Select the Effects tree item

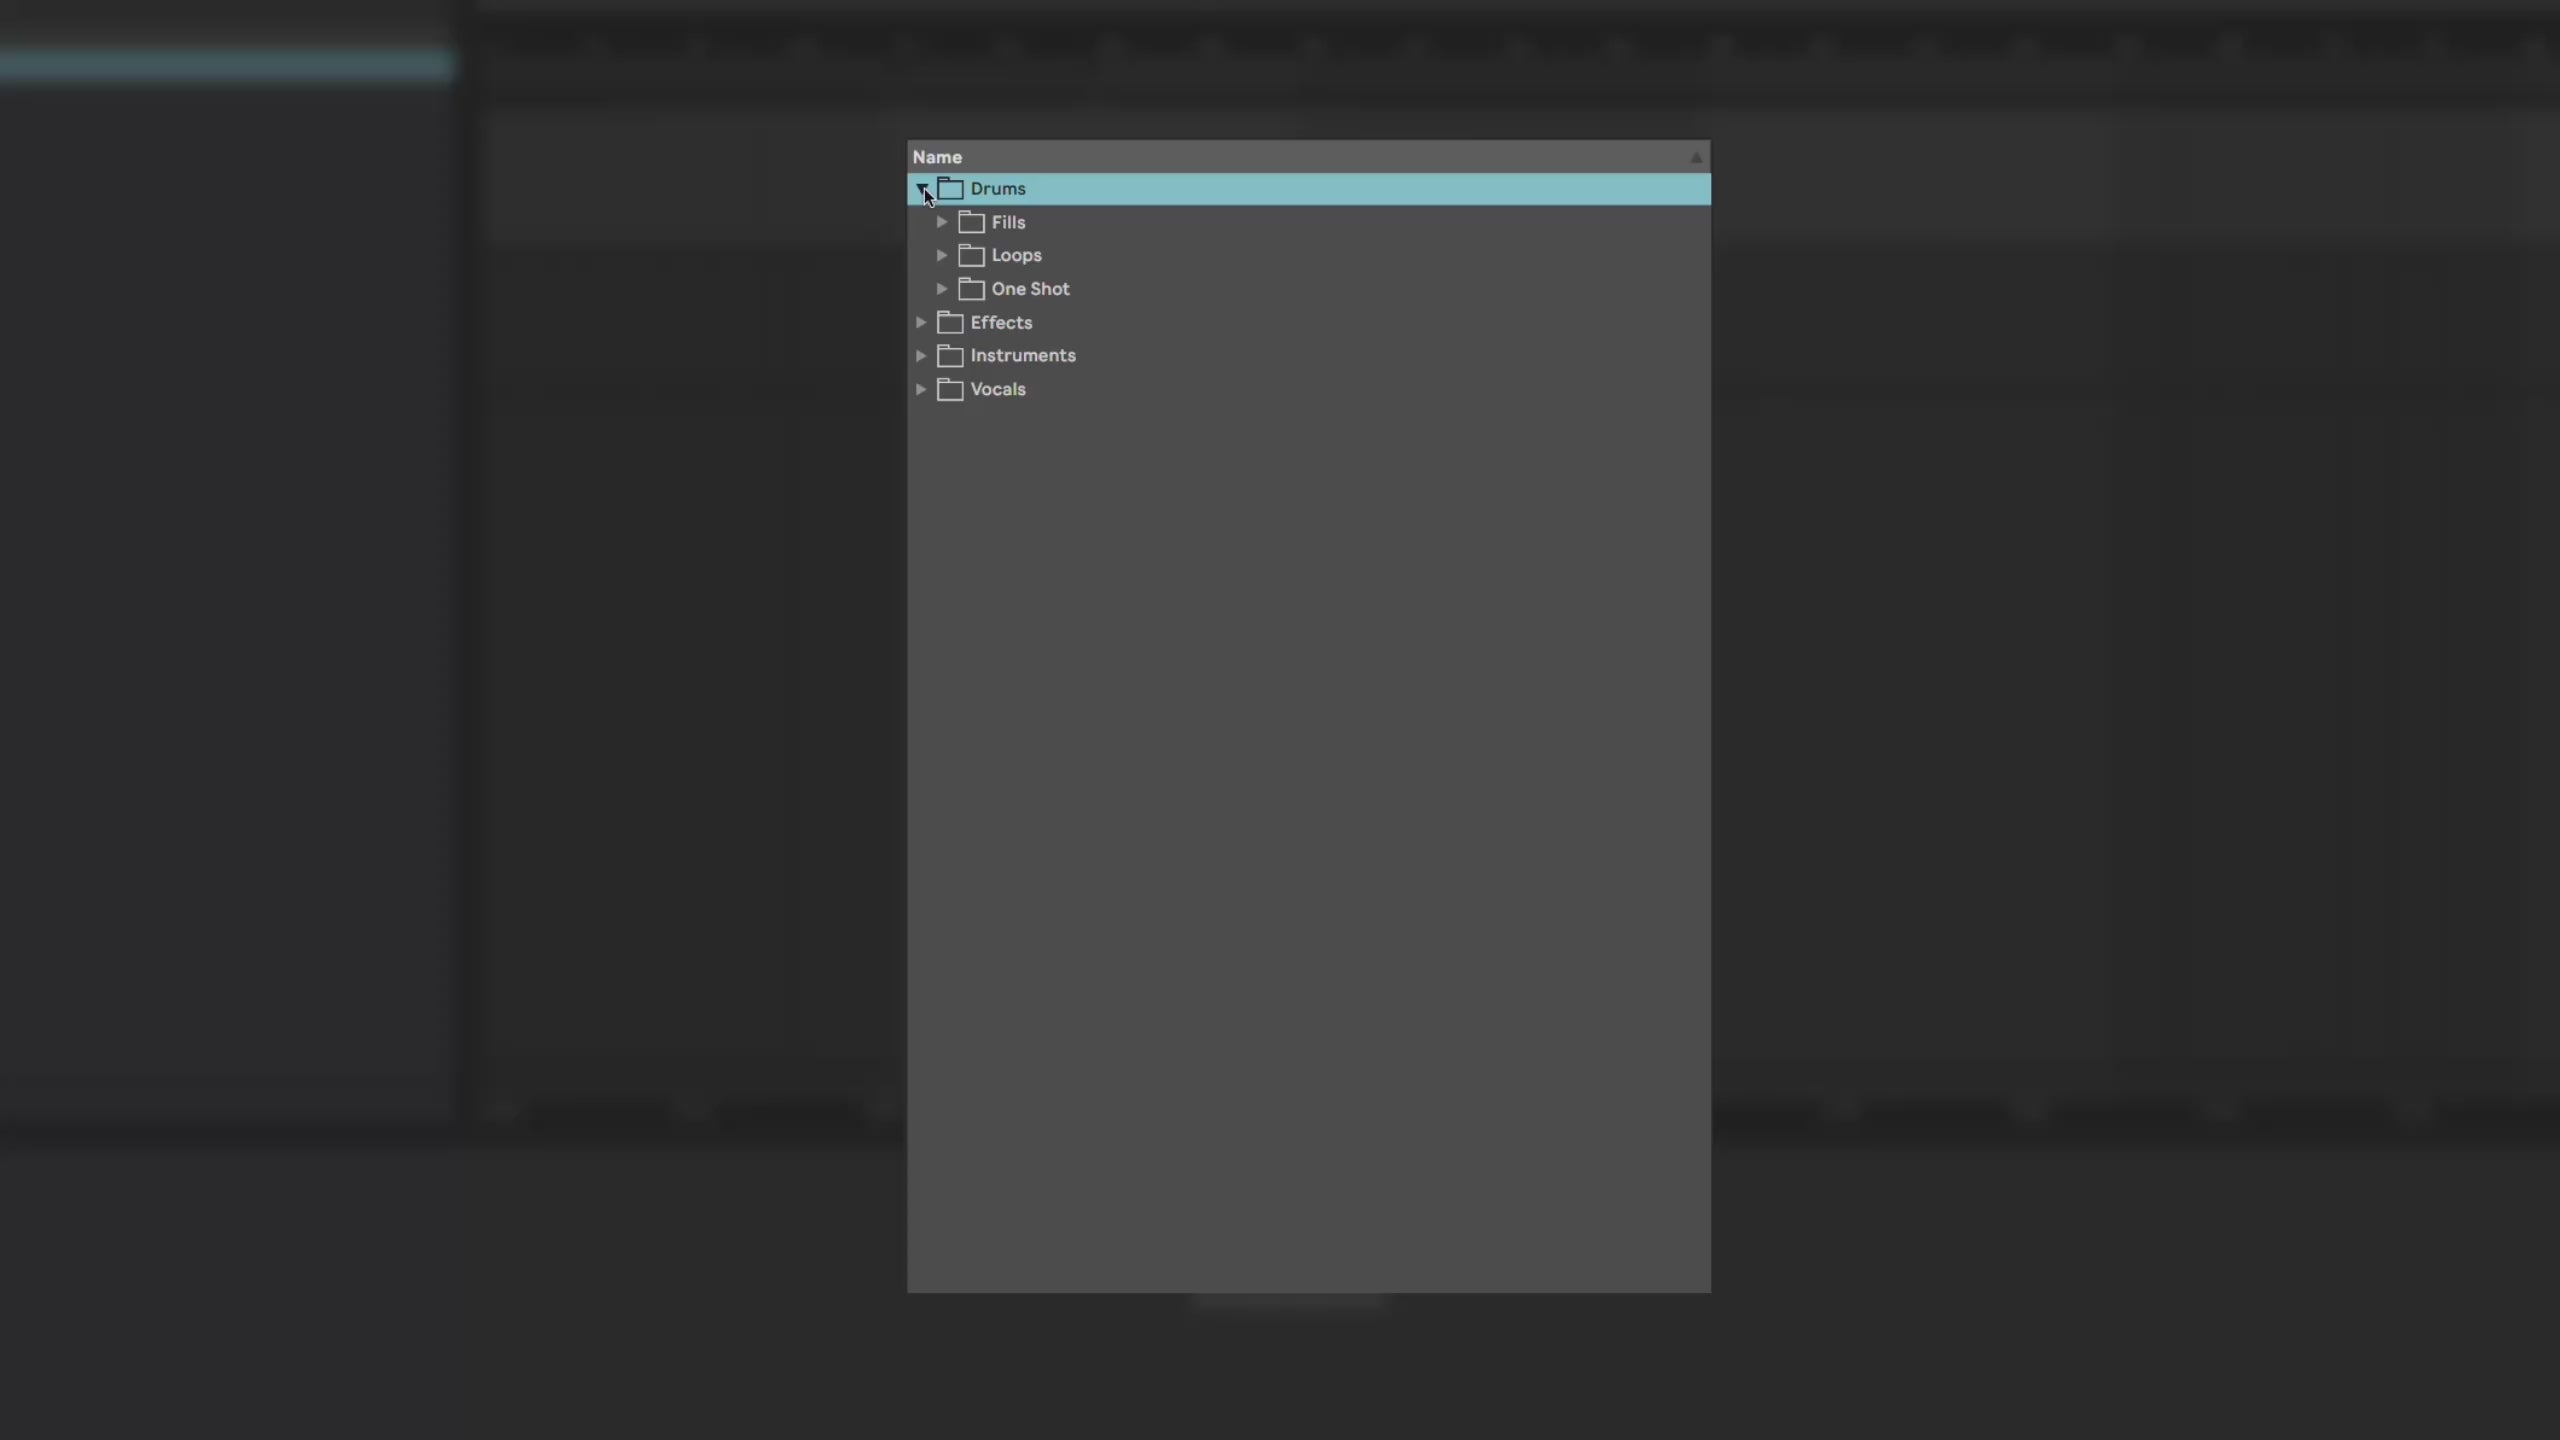pyautogui.click(x=1000, y=322)
